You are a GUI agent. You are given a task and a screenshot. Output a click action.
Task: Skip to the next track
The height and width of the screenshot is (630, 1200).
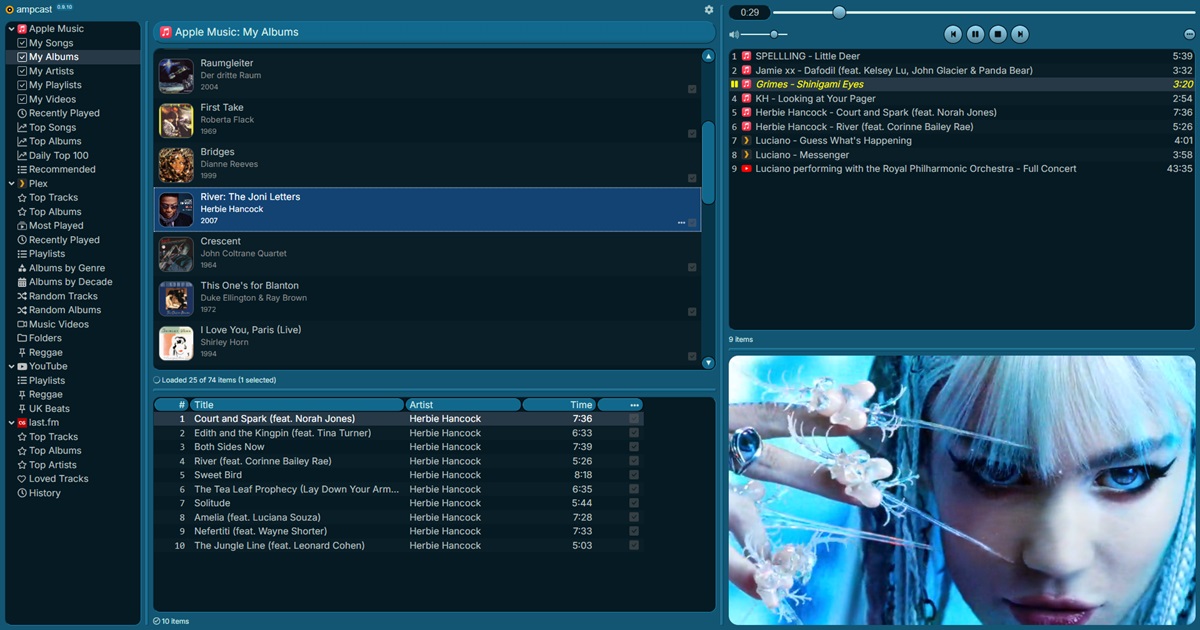pyautogui.click(x=1019, y=34)
